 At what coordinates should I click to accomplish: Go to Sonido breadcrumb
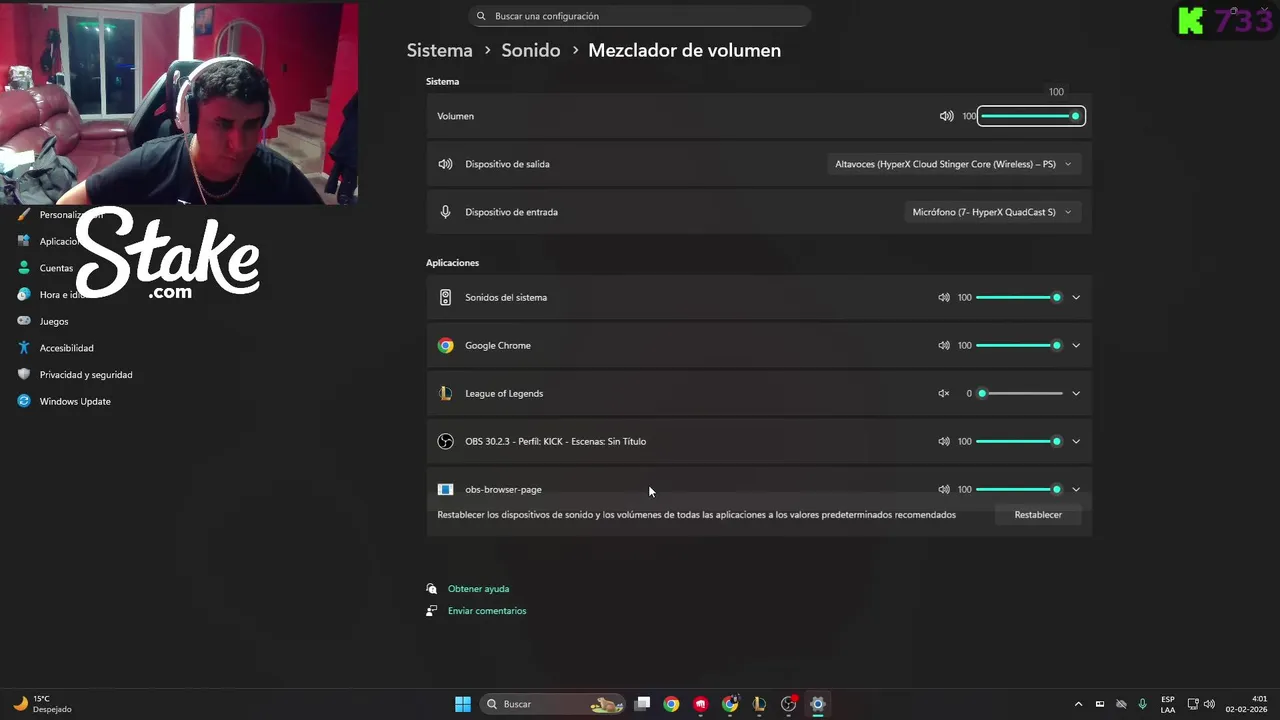click(531, 50)
